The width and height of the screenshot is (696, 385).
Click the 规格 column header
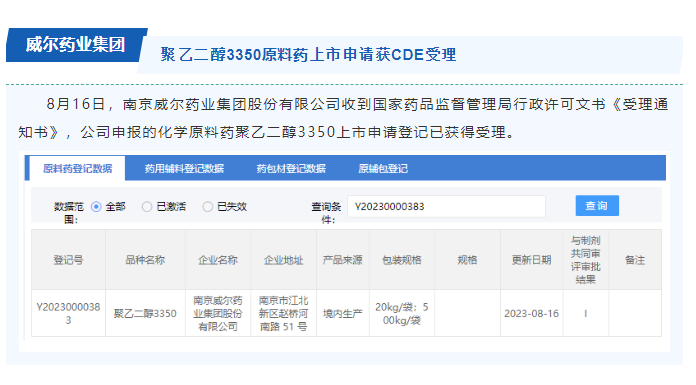coord(467,260)
